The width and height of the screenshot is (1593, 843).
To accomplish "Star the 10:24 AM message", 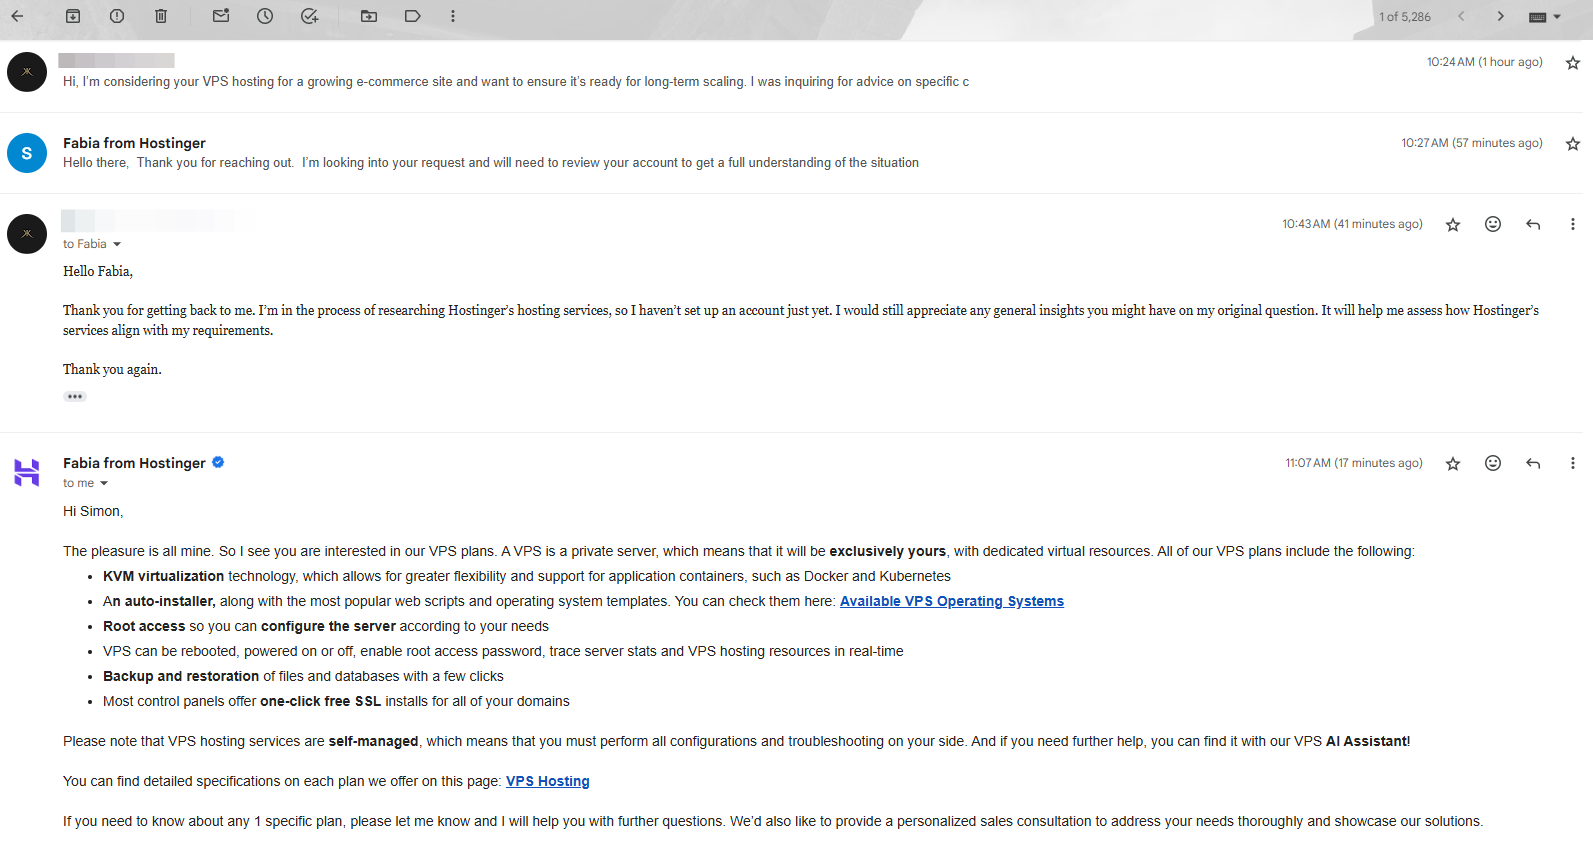I will click(1571, 61).
